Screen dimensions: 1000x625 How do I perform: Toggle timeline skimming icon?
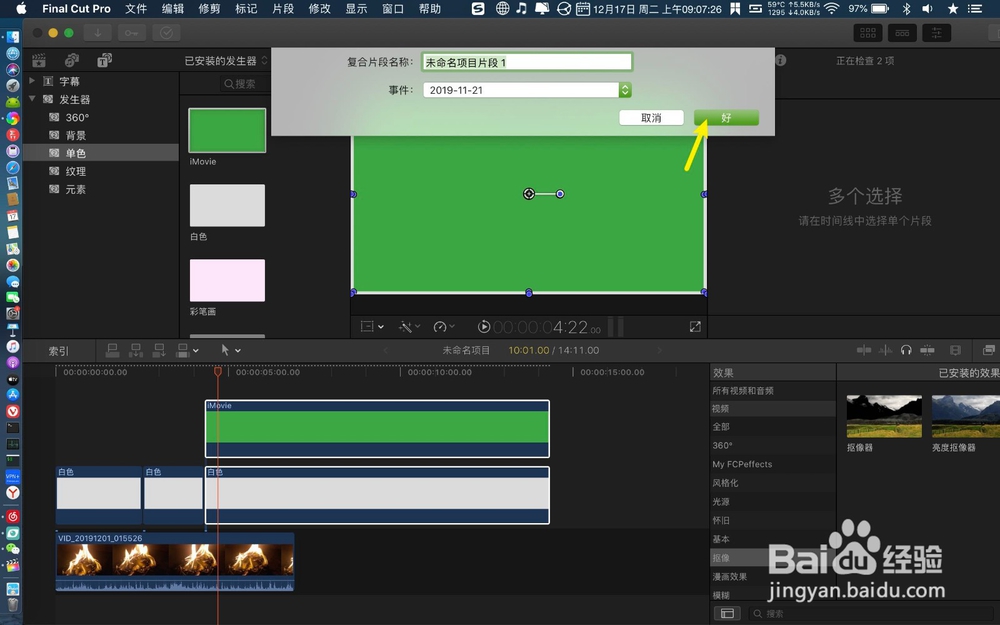pos(864,350)
